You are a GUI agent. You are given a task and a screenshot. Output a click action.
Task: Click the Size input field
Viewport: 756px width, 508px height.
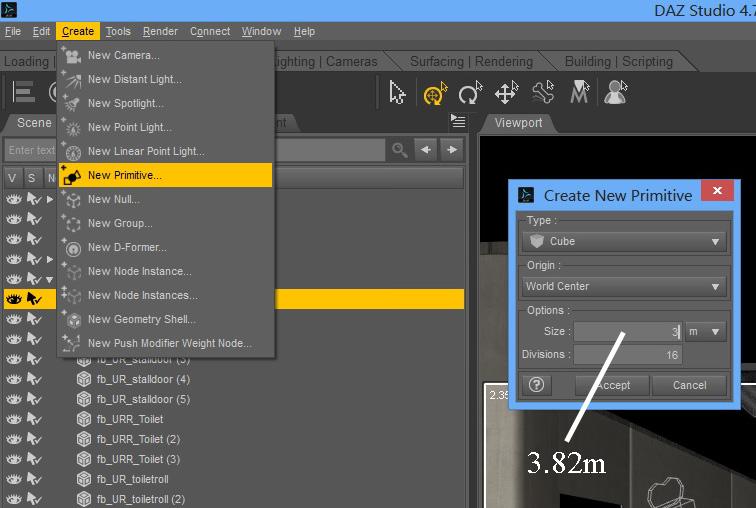[628, 332]
